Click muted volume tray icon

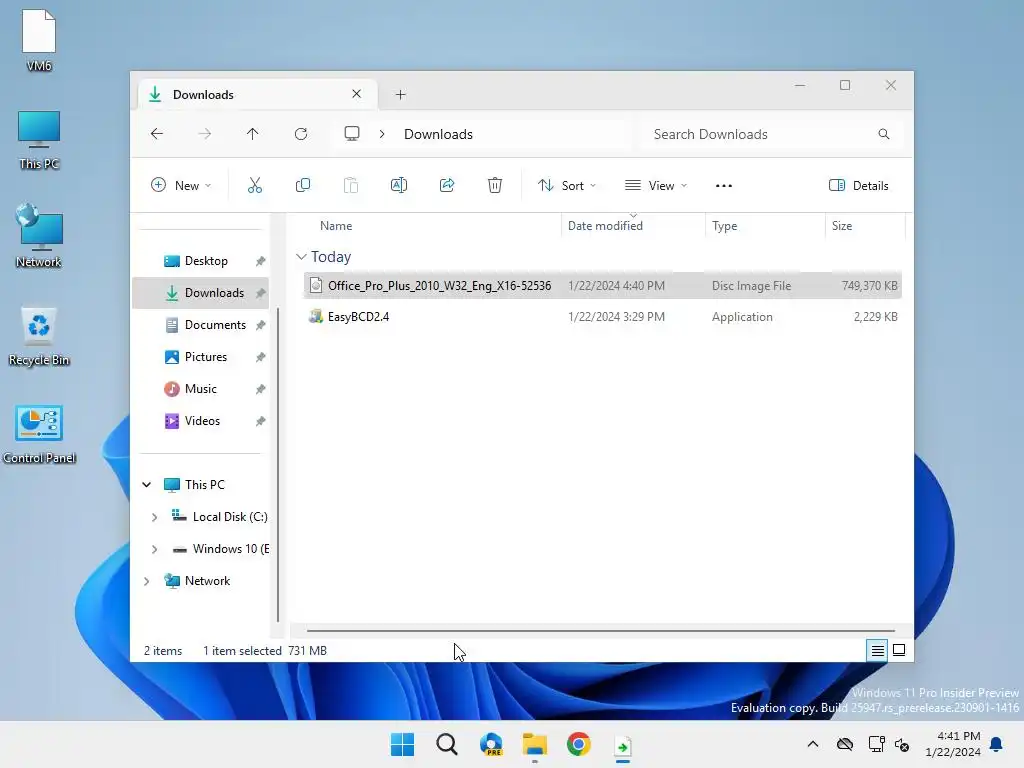[902, 744]
